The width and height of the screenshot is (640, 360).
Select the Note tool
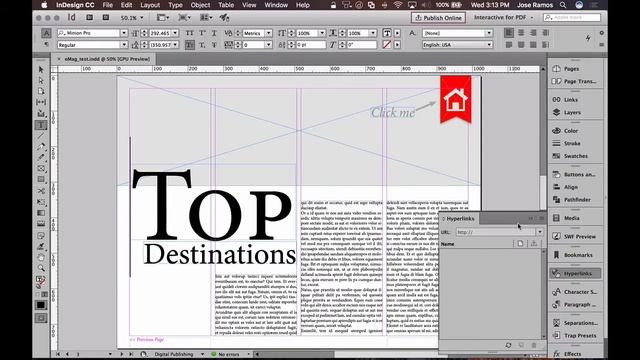coord(41,236)
